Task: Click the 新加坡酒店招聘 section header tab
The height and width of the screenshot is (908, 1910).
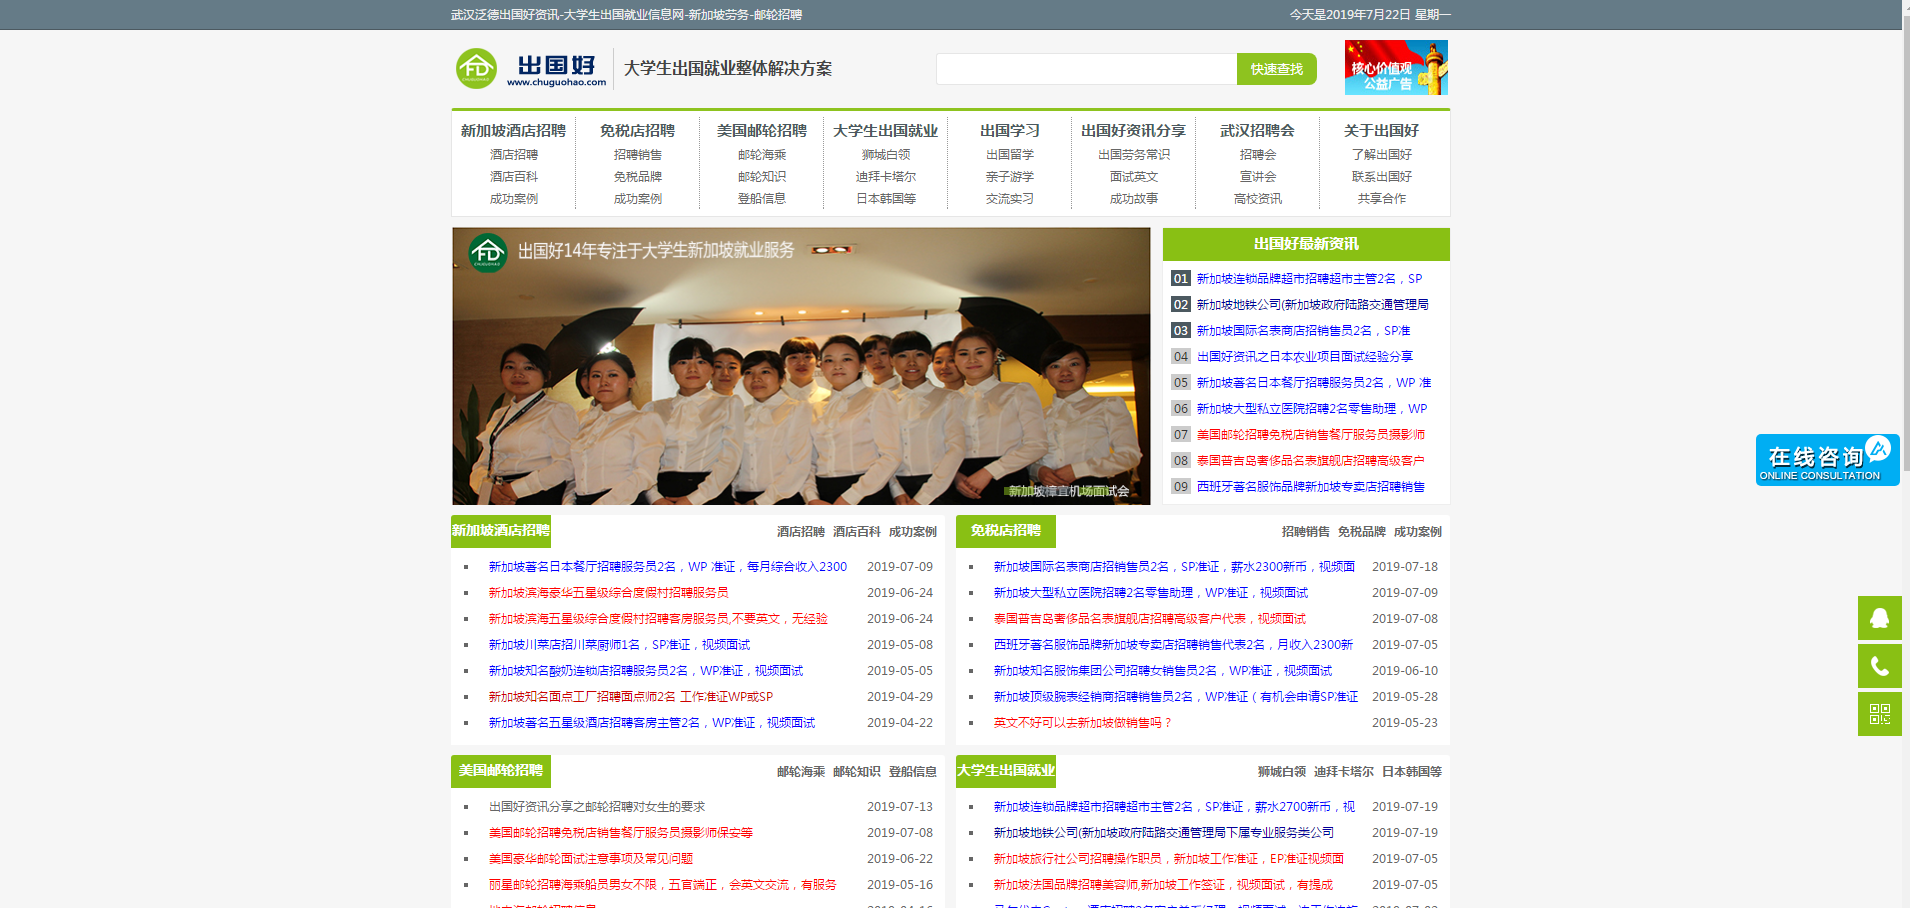Action: 501,531
